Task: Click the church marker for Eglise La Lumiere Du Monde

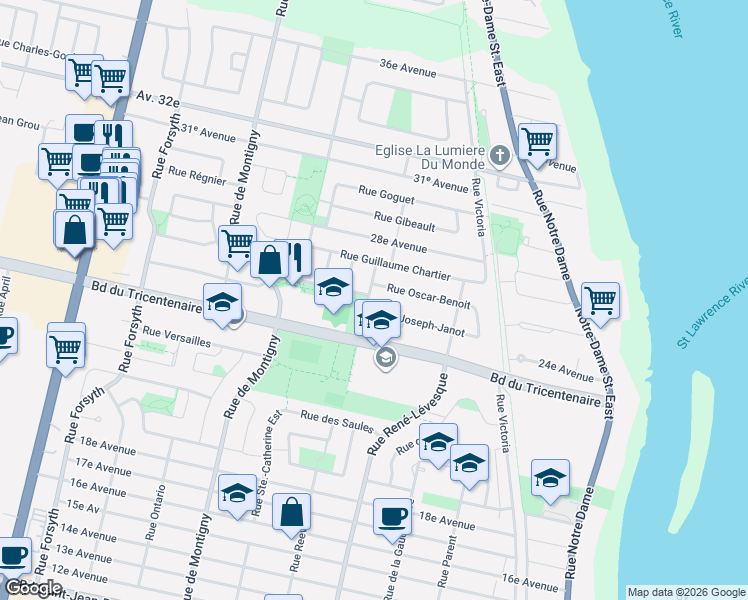Action: pos(499,156)
